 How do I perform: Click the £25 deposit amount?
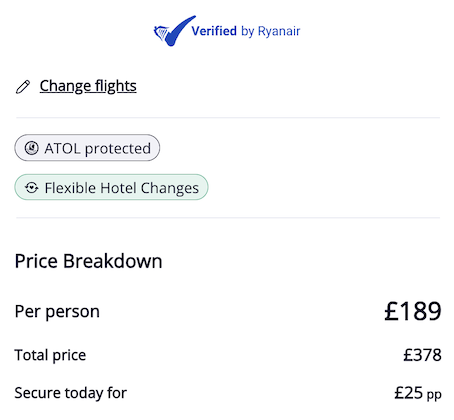pyautogui.click(x=409, y=393)
